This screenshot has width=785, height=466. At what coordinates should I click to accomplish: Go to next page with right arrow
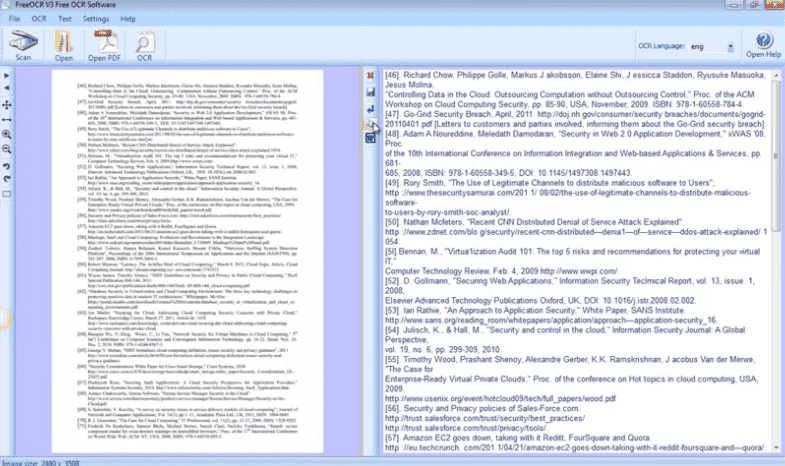coord(7,76)
